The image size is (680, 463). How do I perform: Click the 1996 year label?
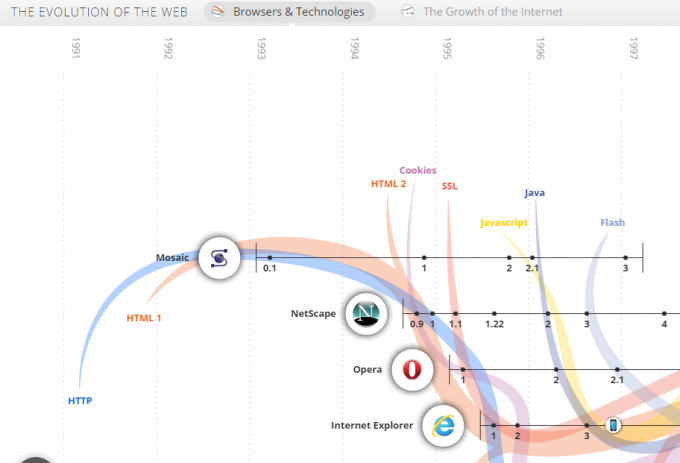[x=540, y=48]
